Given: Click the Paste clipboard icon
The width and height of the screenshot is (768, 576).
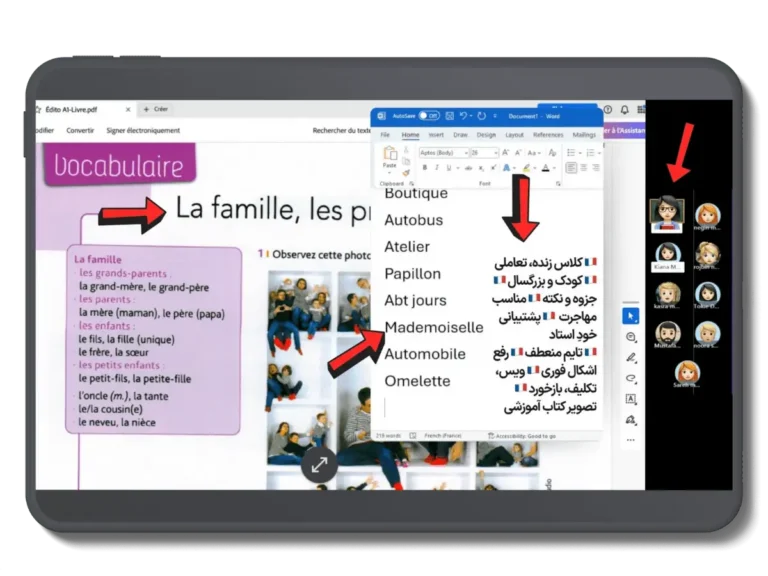Looking at the screenshot, I should point(390,154).
